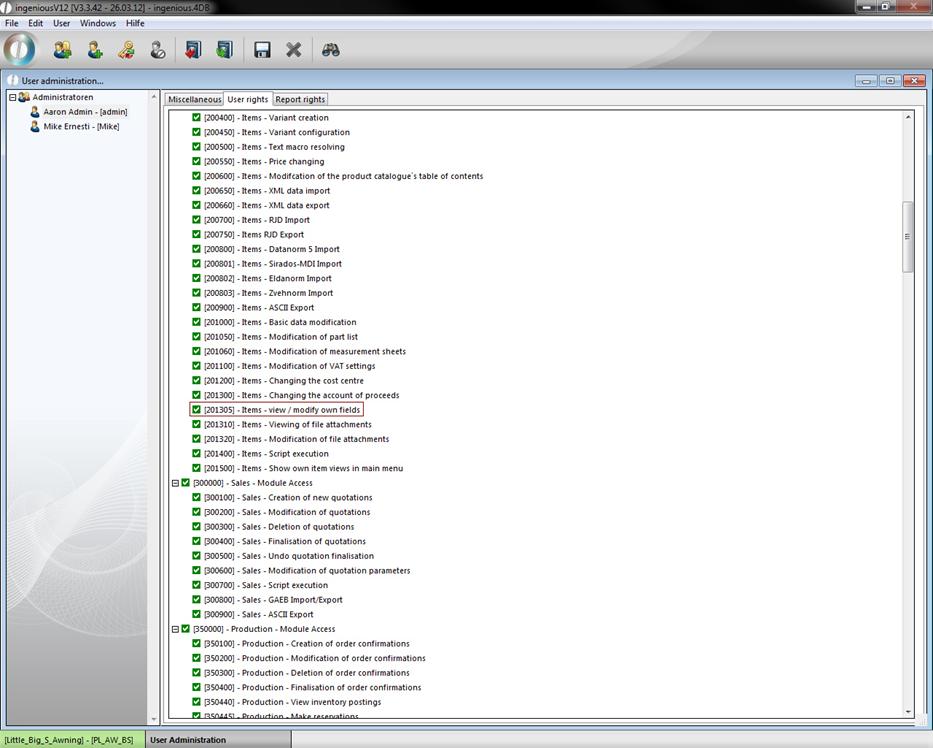Collapse the Production - Module Access node
This screenshot has width=933, height=748.
point(175,629)
